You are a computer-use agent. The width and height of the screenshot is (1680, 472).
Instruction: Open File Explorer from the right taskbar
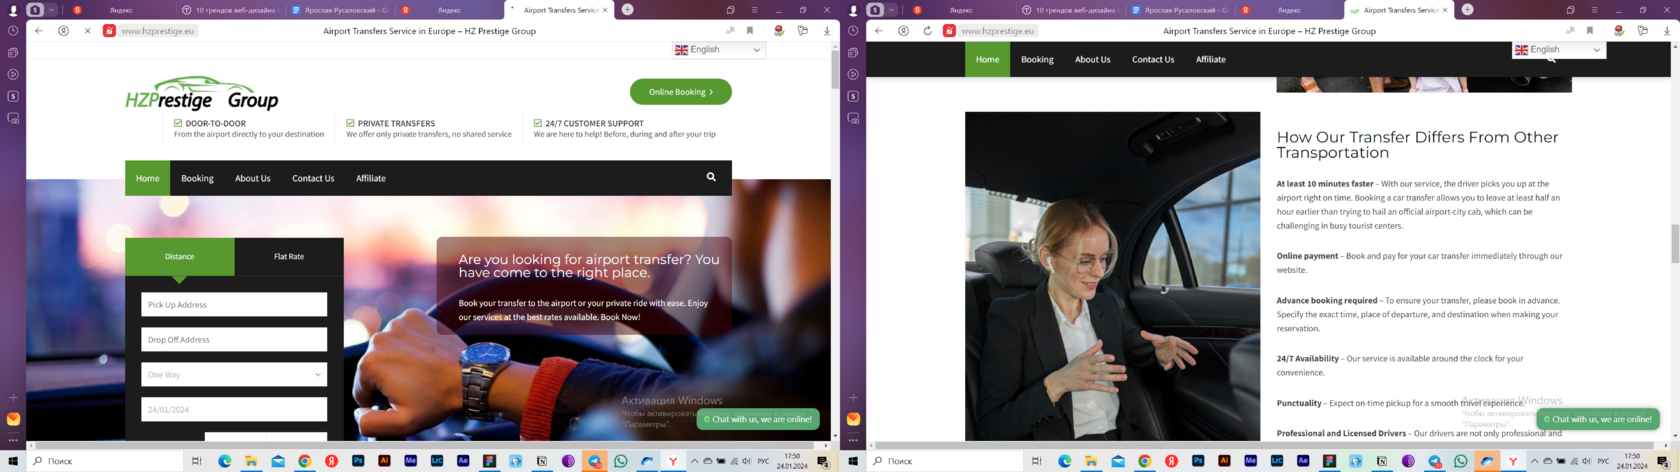click(x=1091, y=461)
